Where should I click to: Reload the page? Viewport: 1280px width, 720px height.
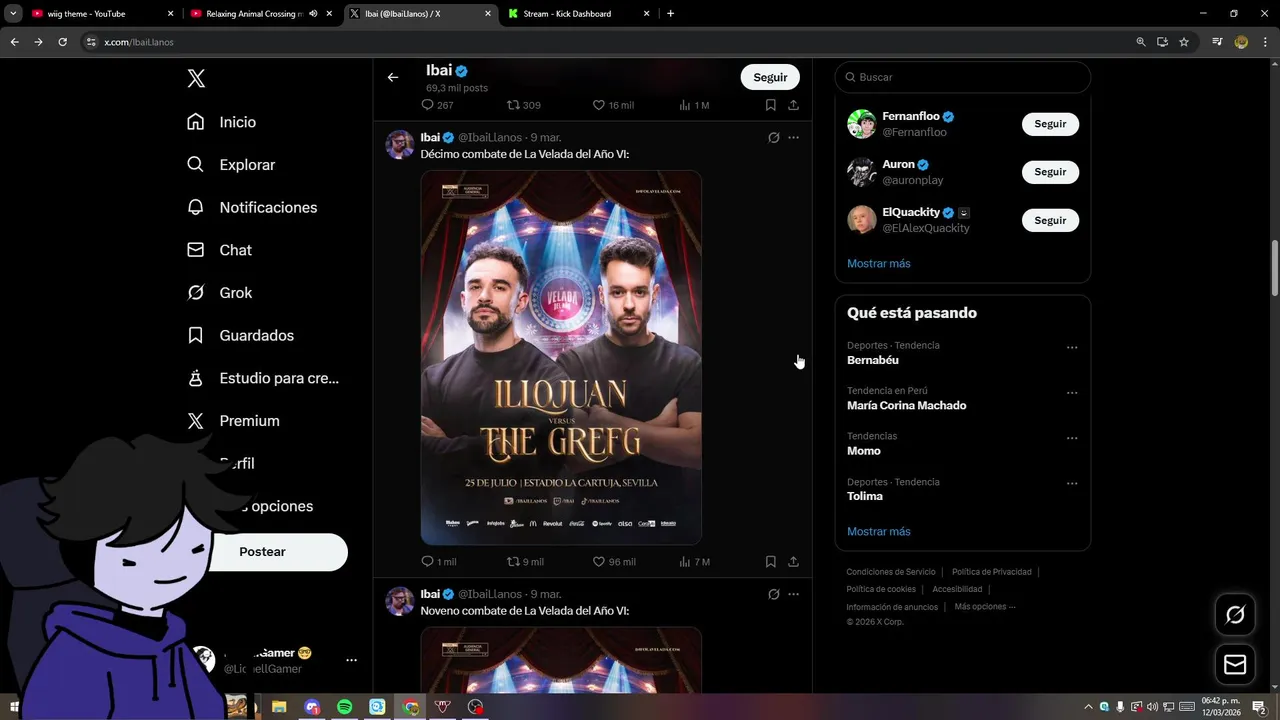click(62, 42)
